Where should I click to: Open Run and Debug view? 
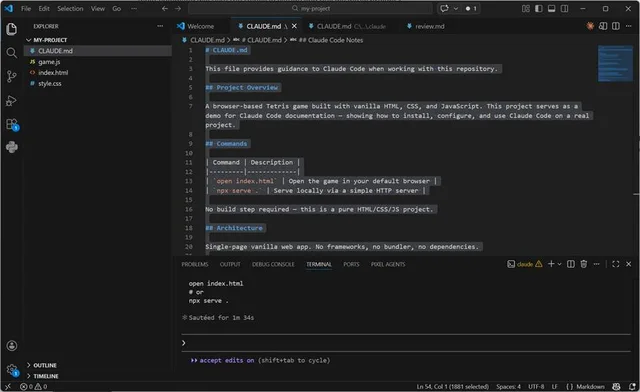tap(11, 100)
